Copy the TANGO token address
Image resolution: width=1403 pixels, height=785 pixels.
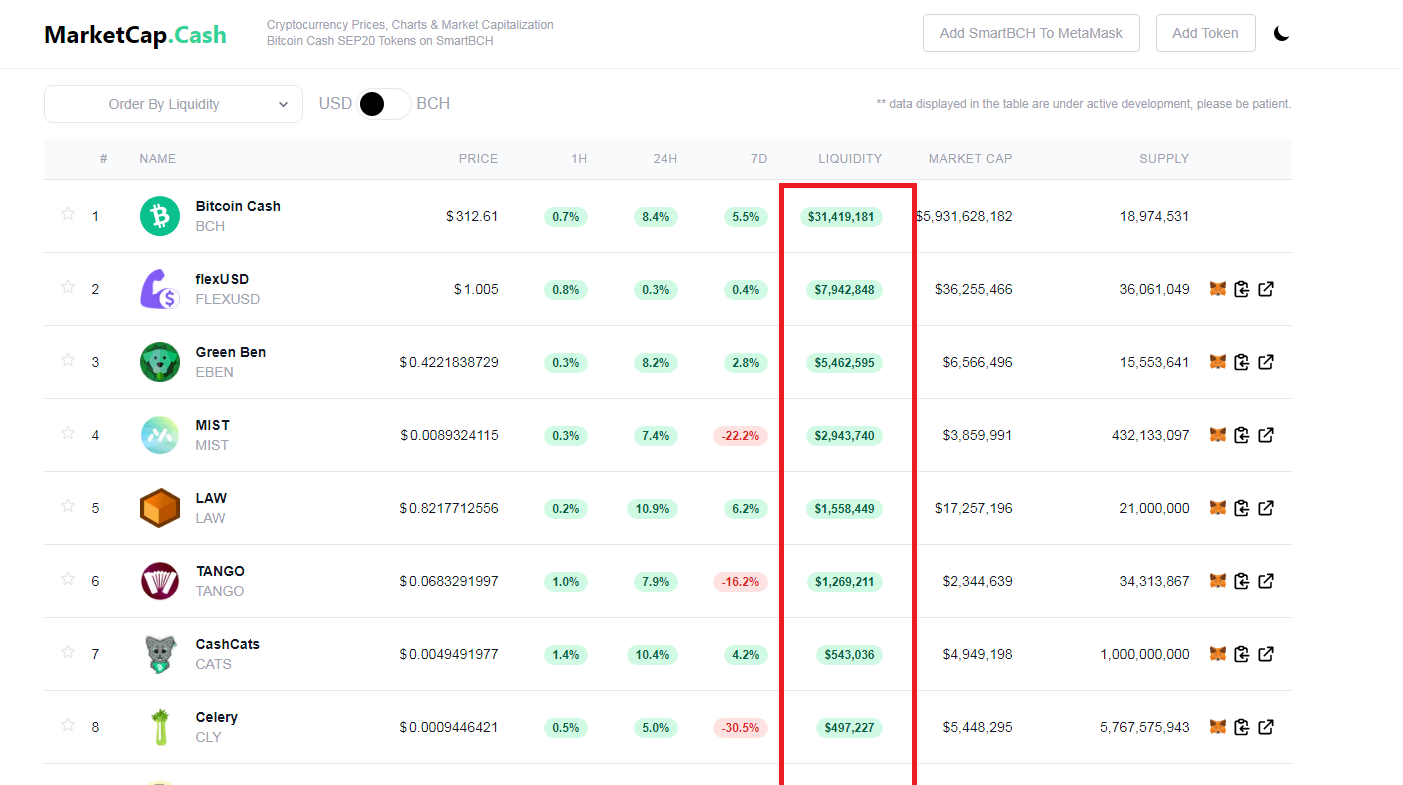click(x=1241, y=581)
